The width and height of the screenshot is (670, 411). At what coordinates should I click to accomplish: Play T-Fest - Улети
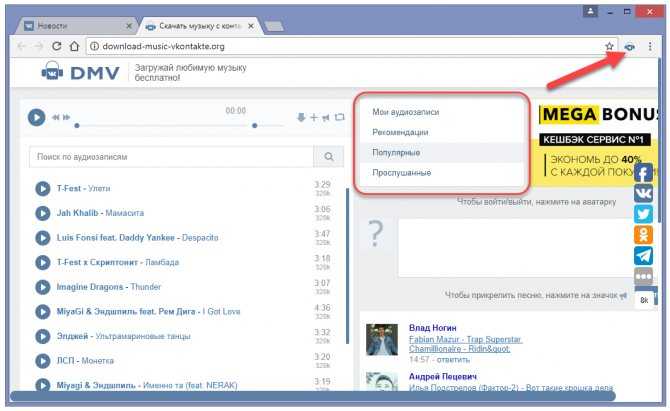(43, 188)
